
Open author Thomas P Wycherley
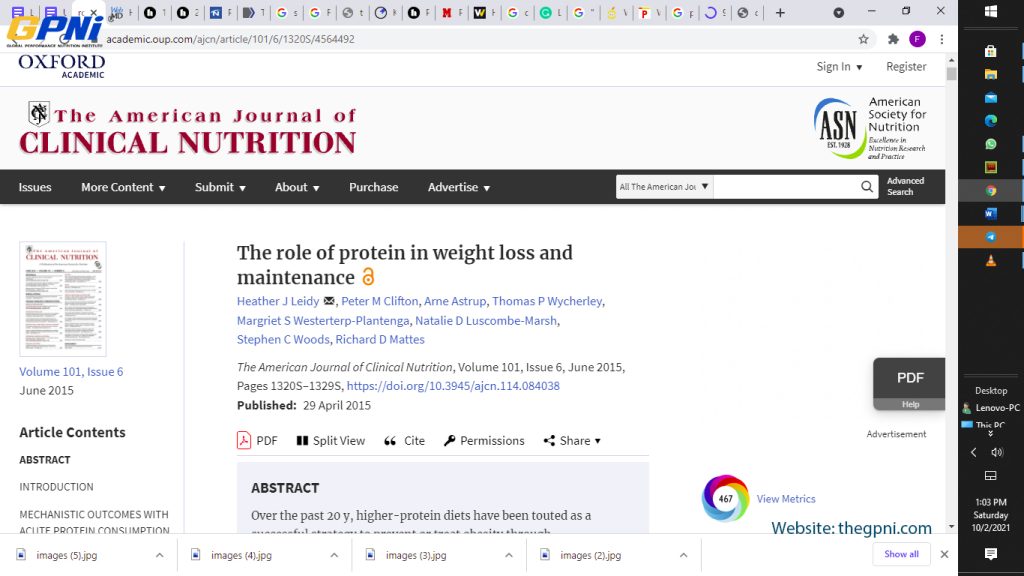(x=547, y=301)
